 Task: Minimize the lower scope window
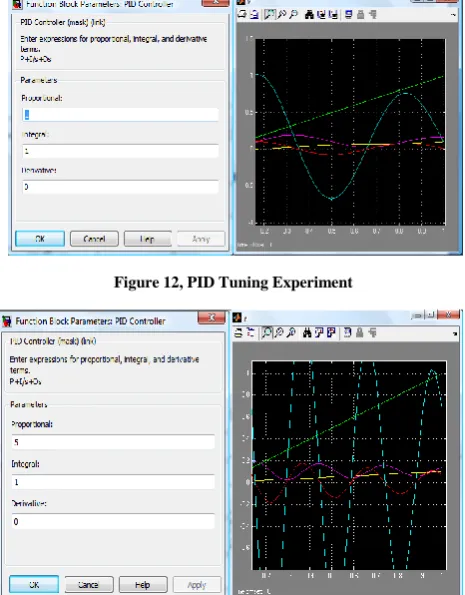point(418,315)
